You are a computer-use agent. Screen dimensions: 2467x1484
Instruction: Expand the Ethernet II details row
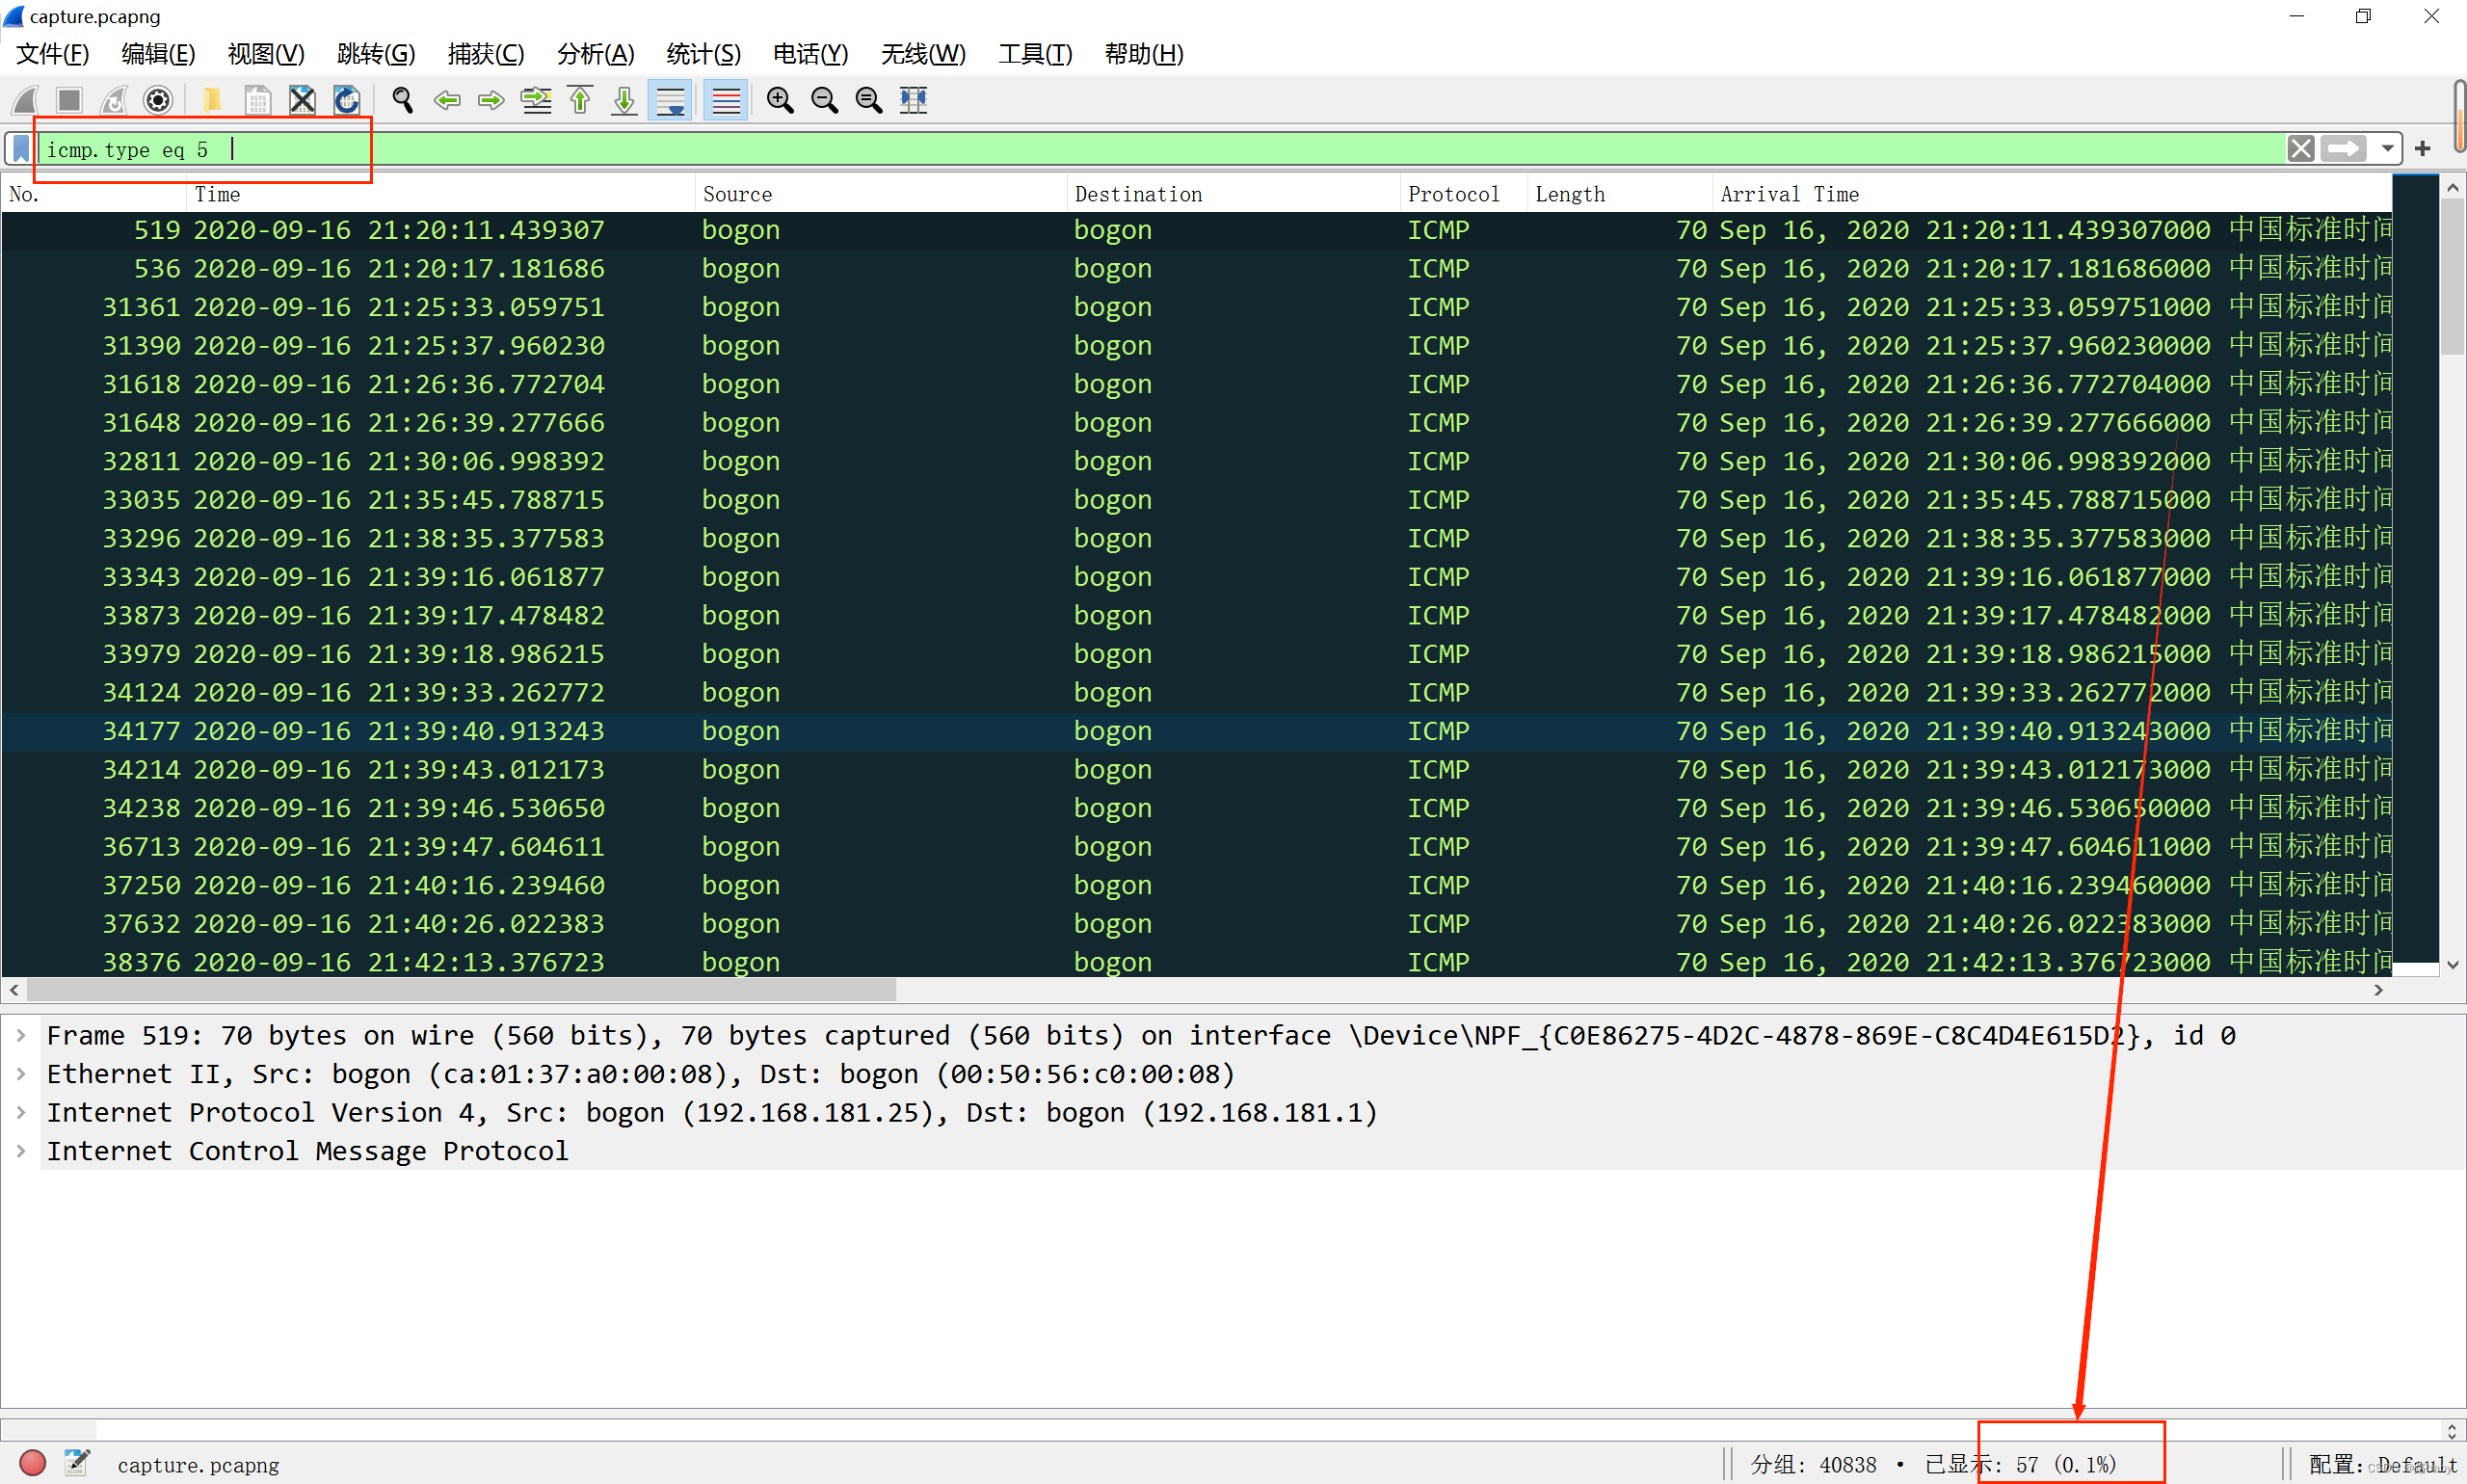click(x=21, y=1074)
